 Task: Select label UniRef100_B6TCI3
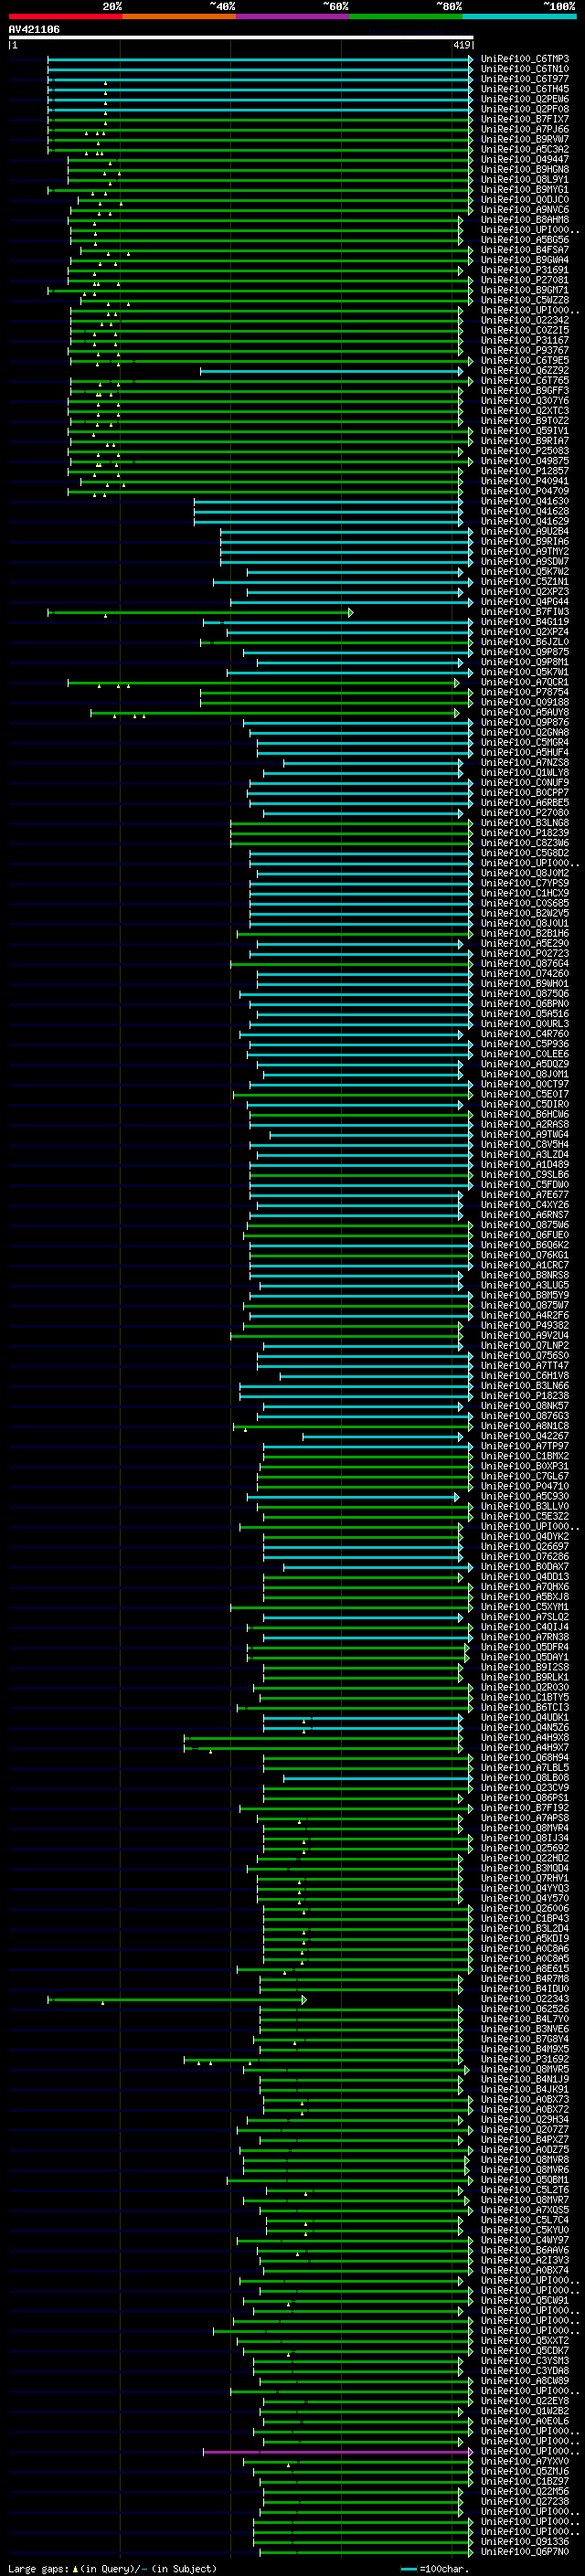pos(525,1708)
